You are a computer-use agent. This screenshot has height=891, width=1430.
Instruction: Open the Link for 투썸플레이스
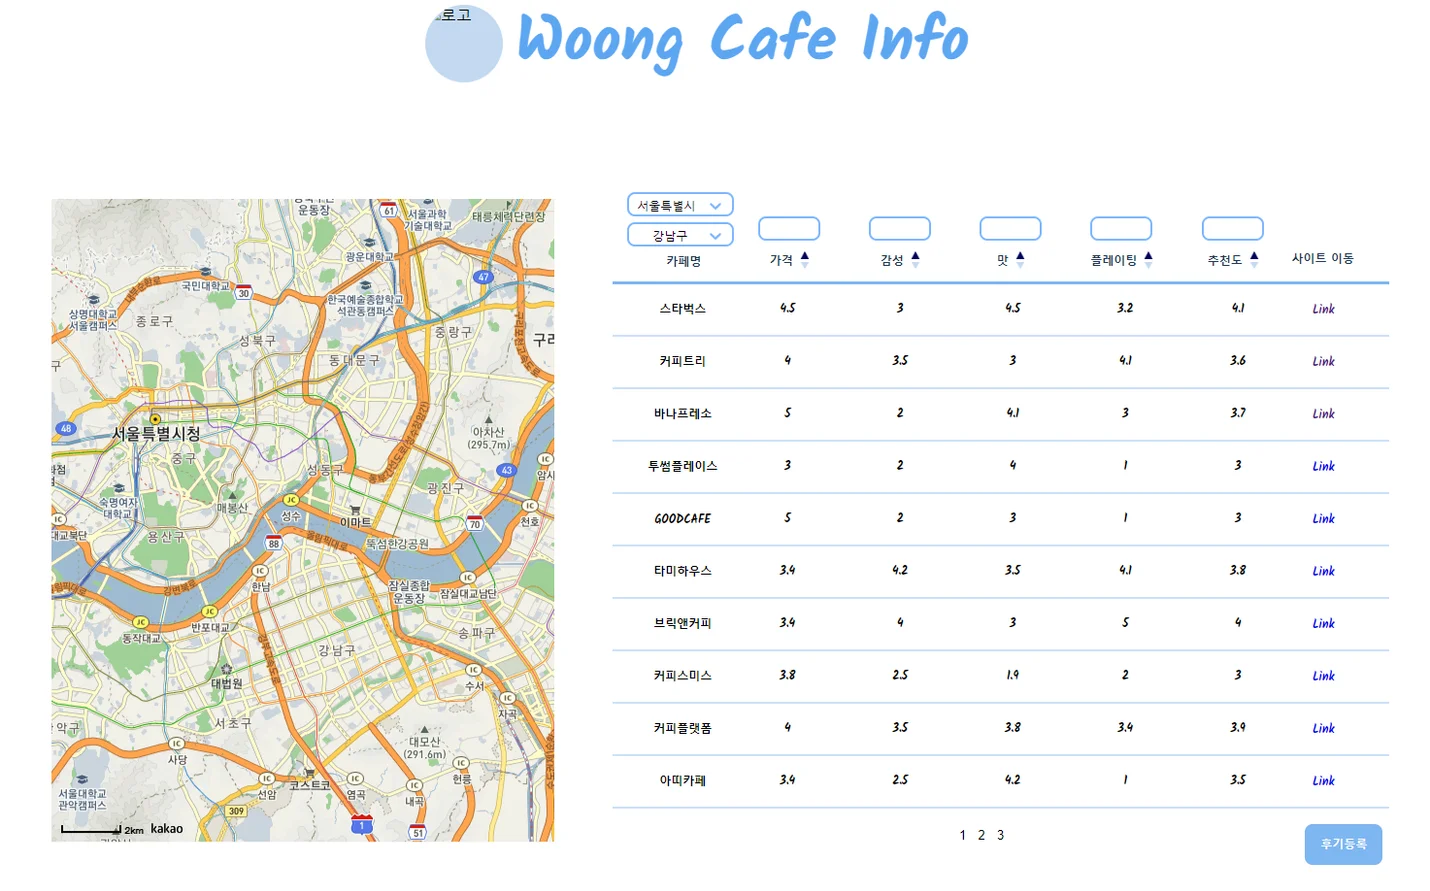[1323, 466]
